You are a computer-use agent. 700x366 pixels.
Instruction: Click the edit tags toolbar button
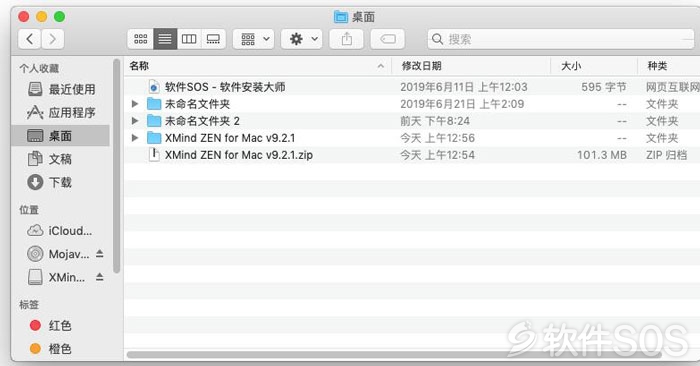click(388, 39)
